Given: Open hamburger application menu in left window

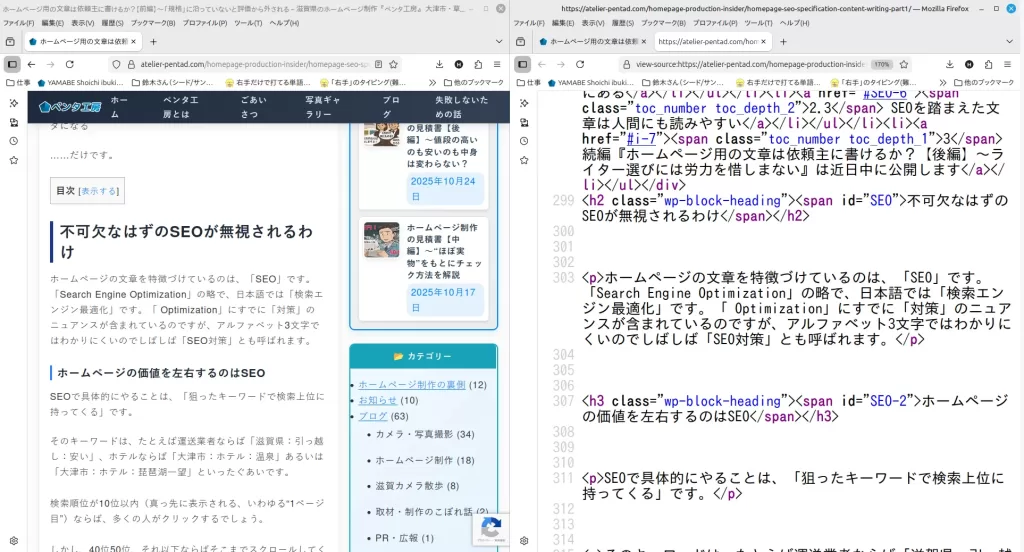Looking at the screenshot, I should click(x=497, y=64).
